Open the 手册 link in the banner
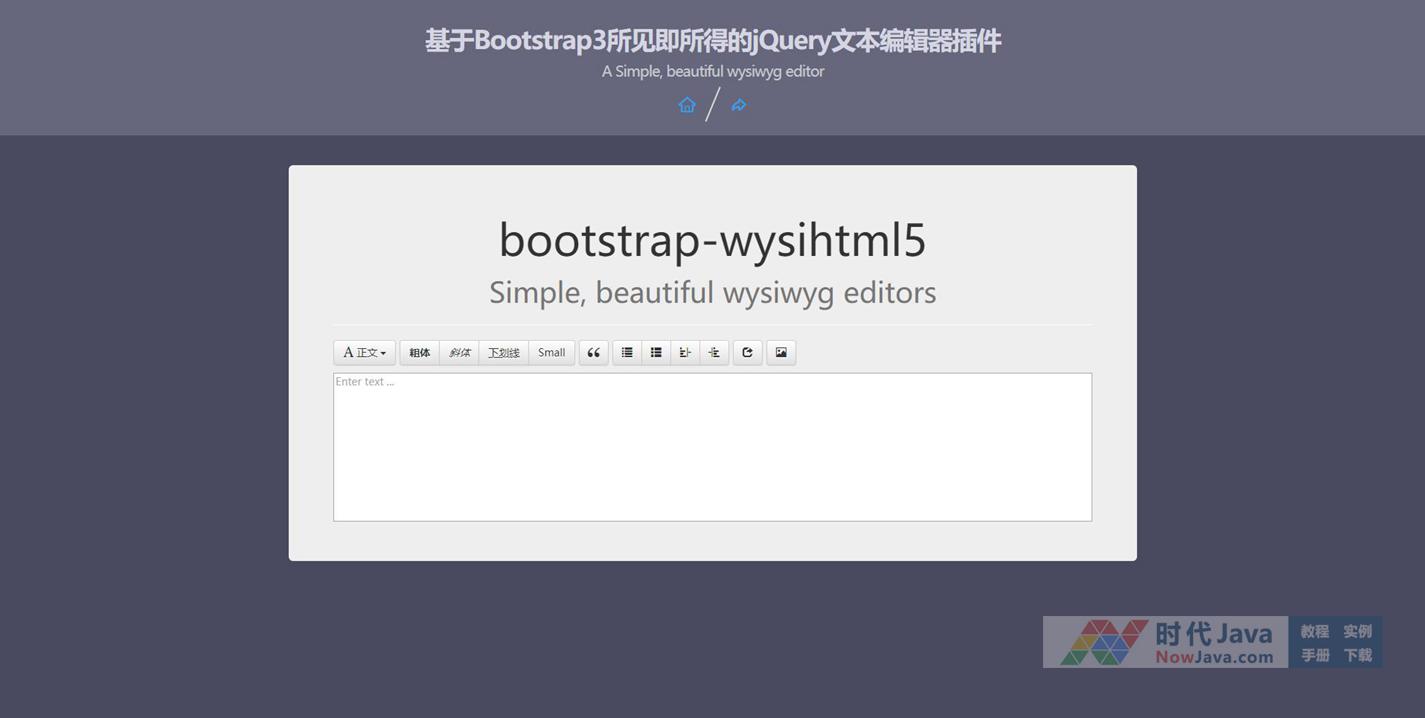This screenshot has height=718, width=1425. tap(1314, 655)
